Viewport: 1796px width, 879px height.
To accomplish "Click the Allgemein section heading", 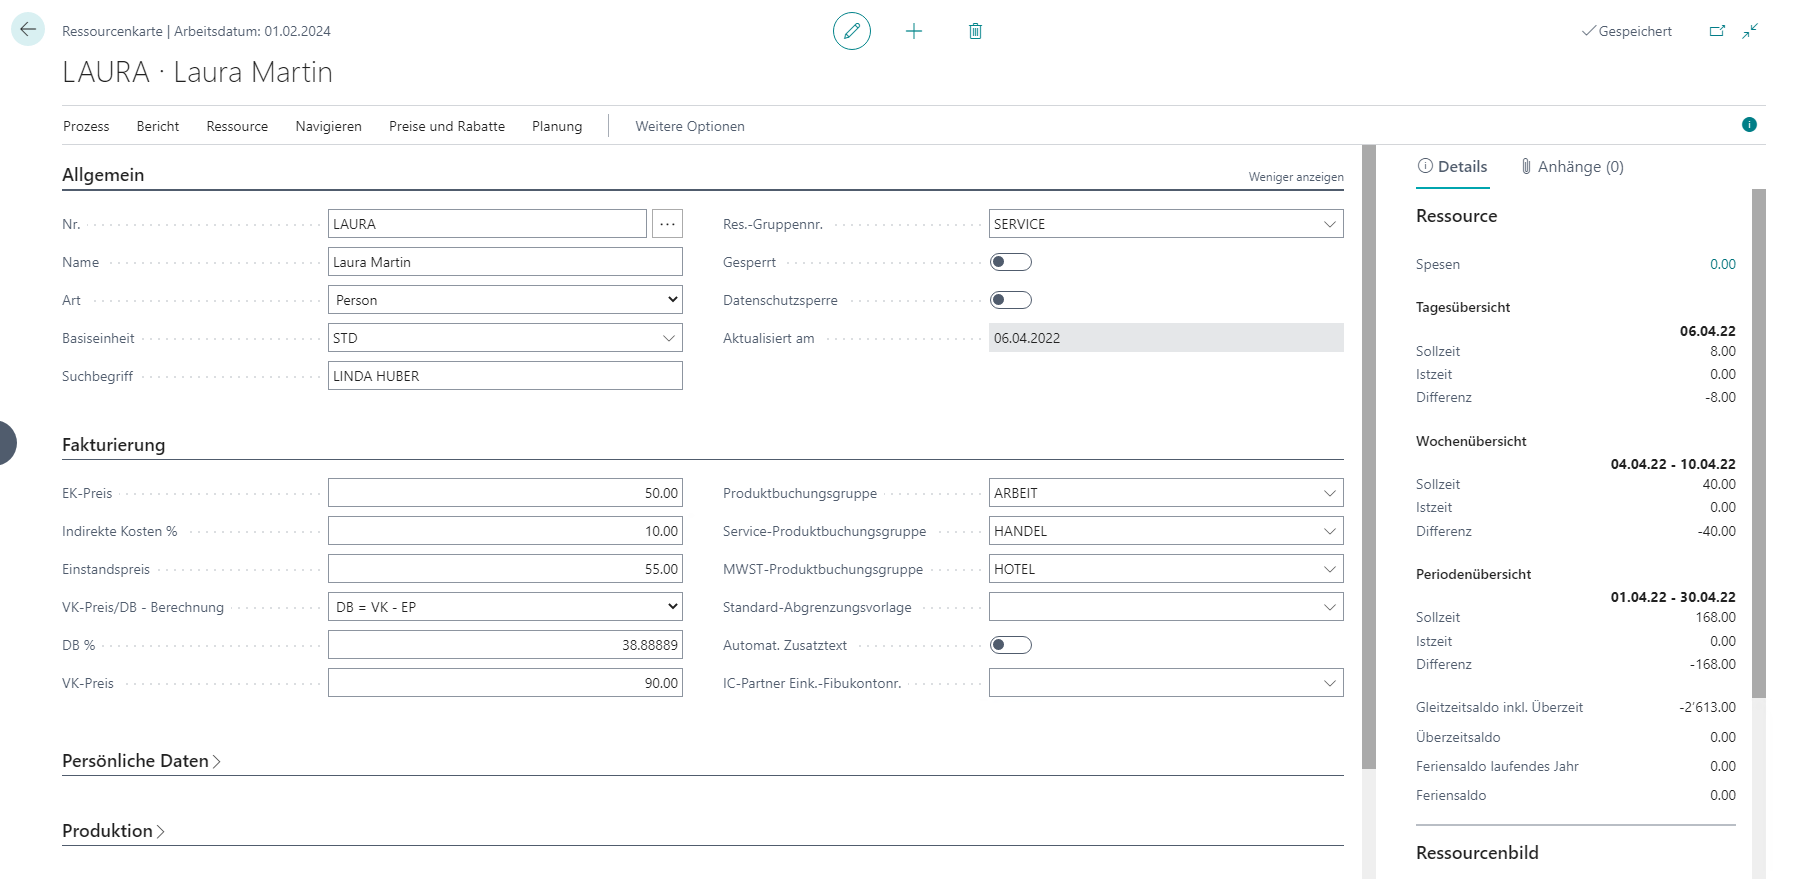I will pyautogui.click(x=103, y=175).
